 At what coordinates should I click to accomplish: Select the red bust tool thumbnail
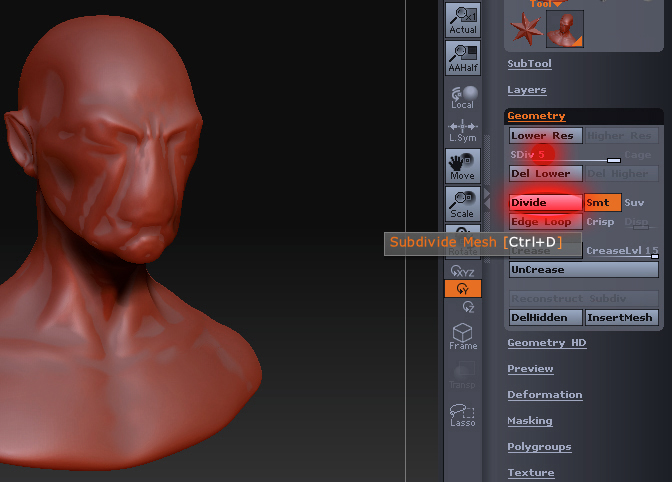(x=565, y=29)
